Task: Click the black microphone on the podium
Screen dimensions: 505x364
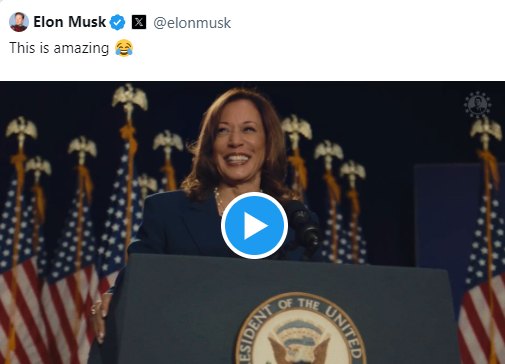Action: (303, 227)
